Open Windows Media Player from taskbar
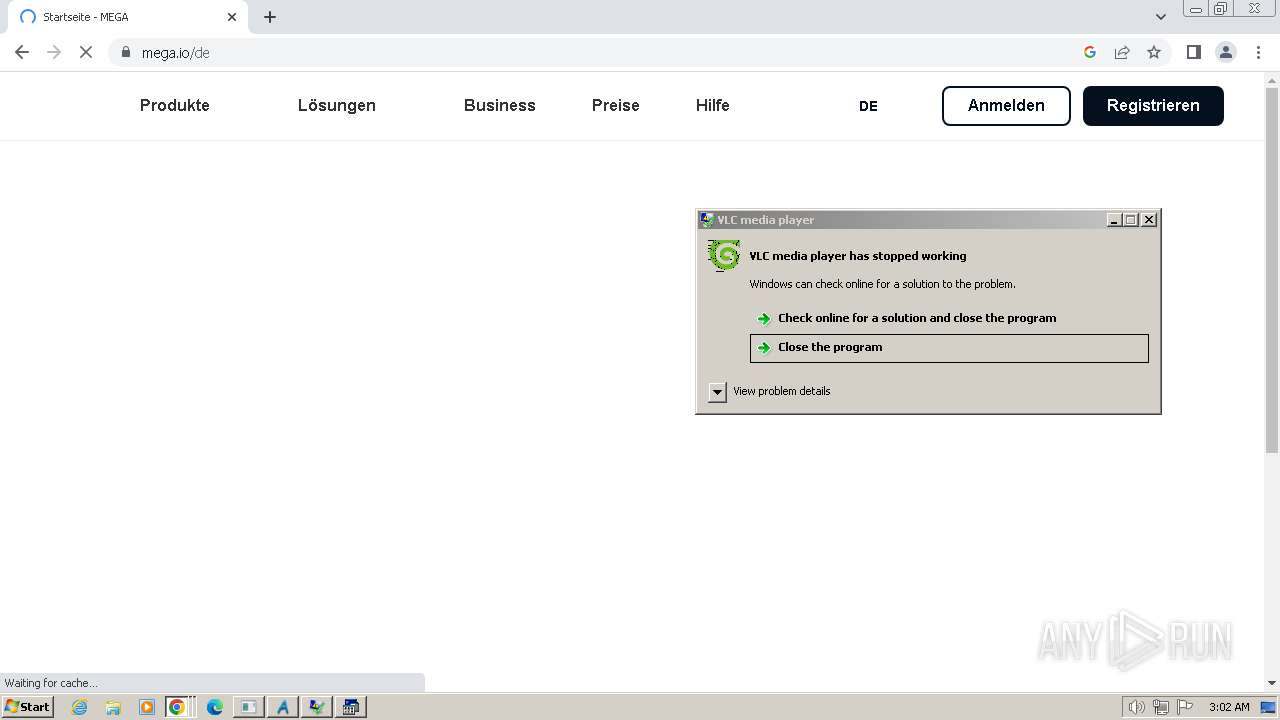Image resolution: width=1280 pixels, height=720 pixels. (147, 707)
